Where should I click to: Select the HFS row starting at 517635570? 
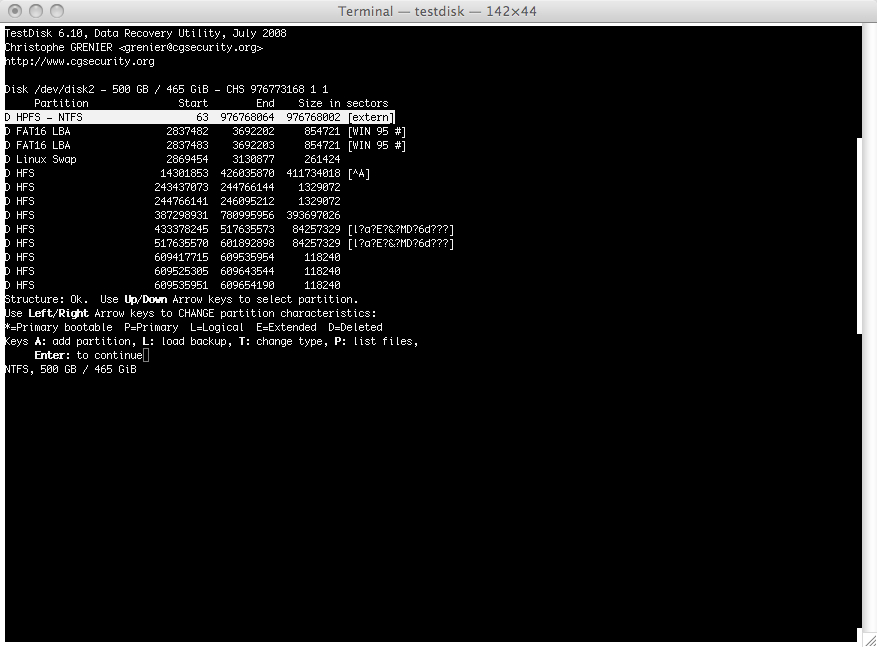point(229,243)
